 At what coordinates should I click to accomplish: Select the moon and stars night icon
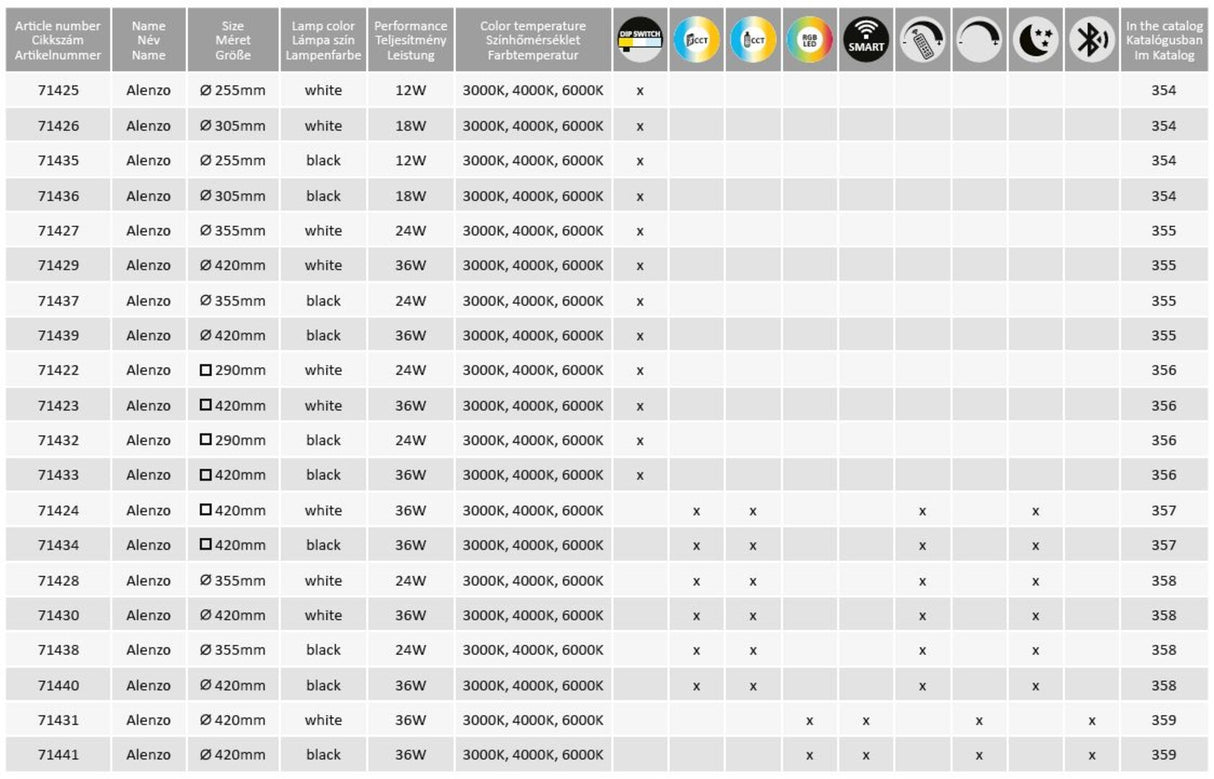click(1035, 40)
